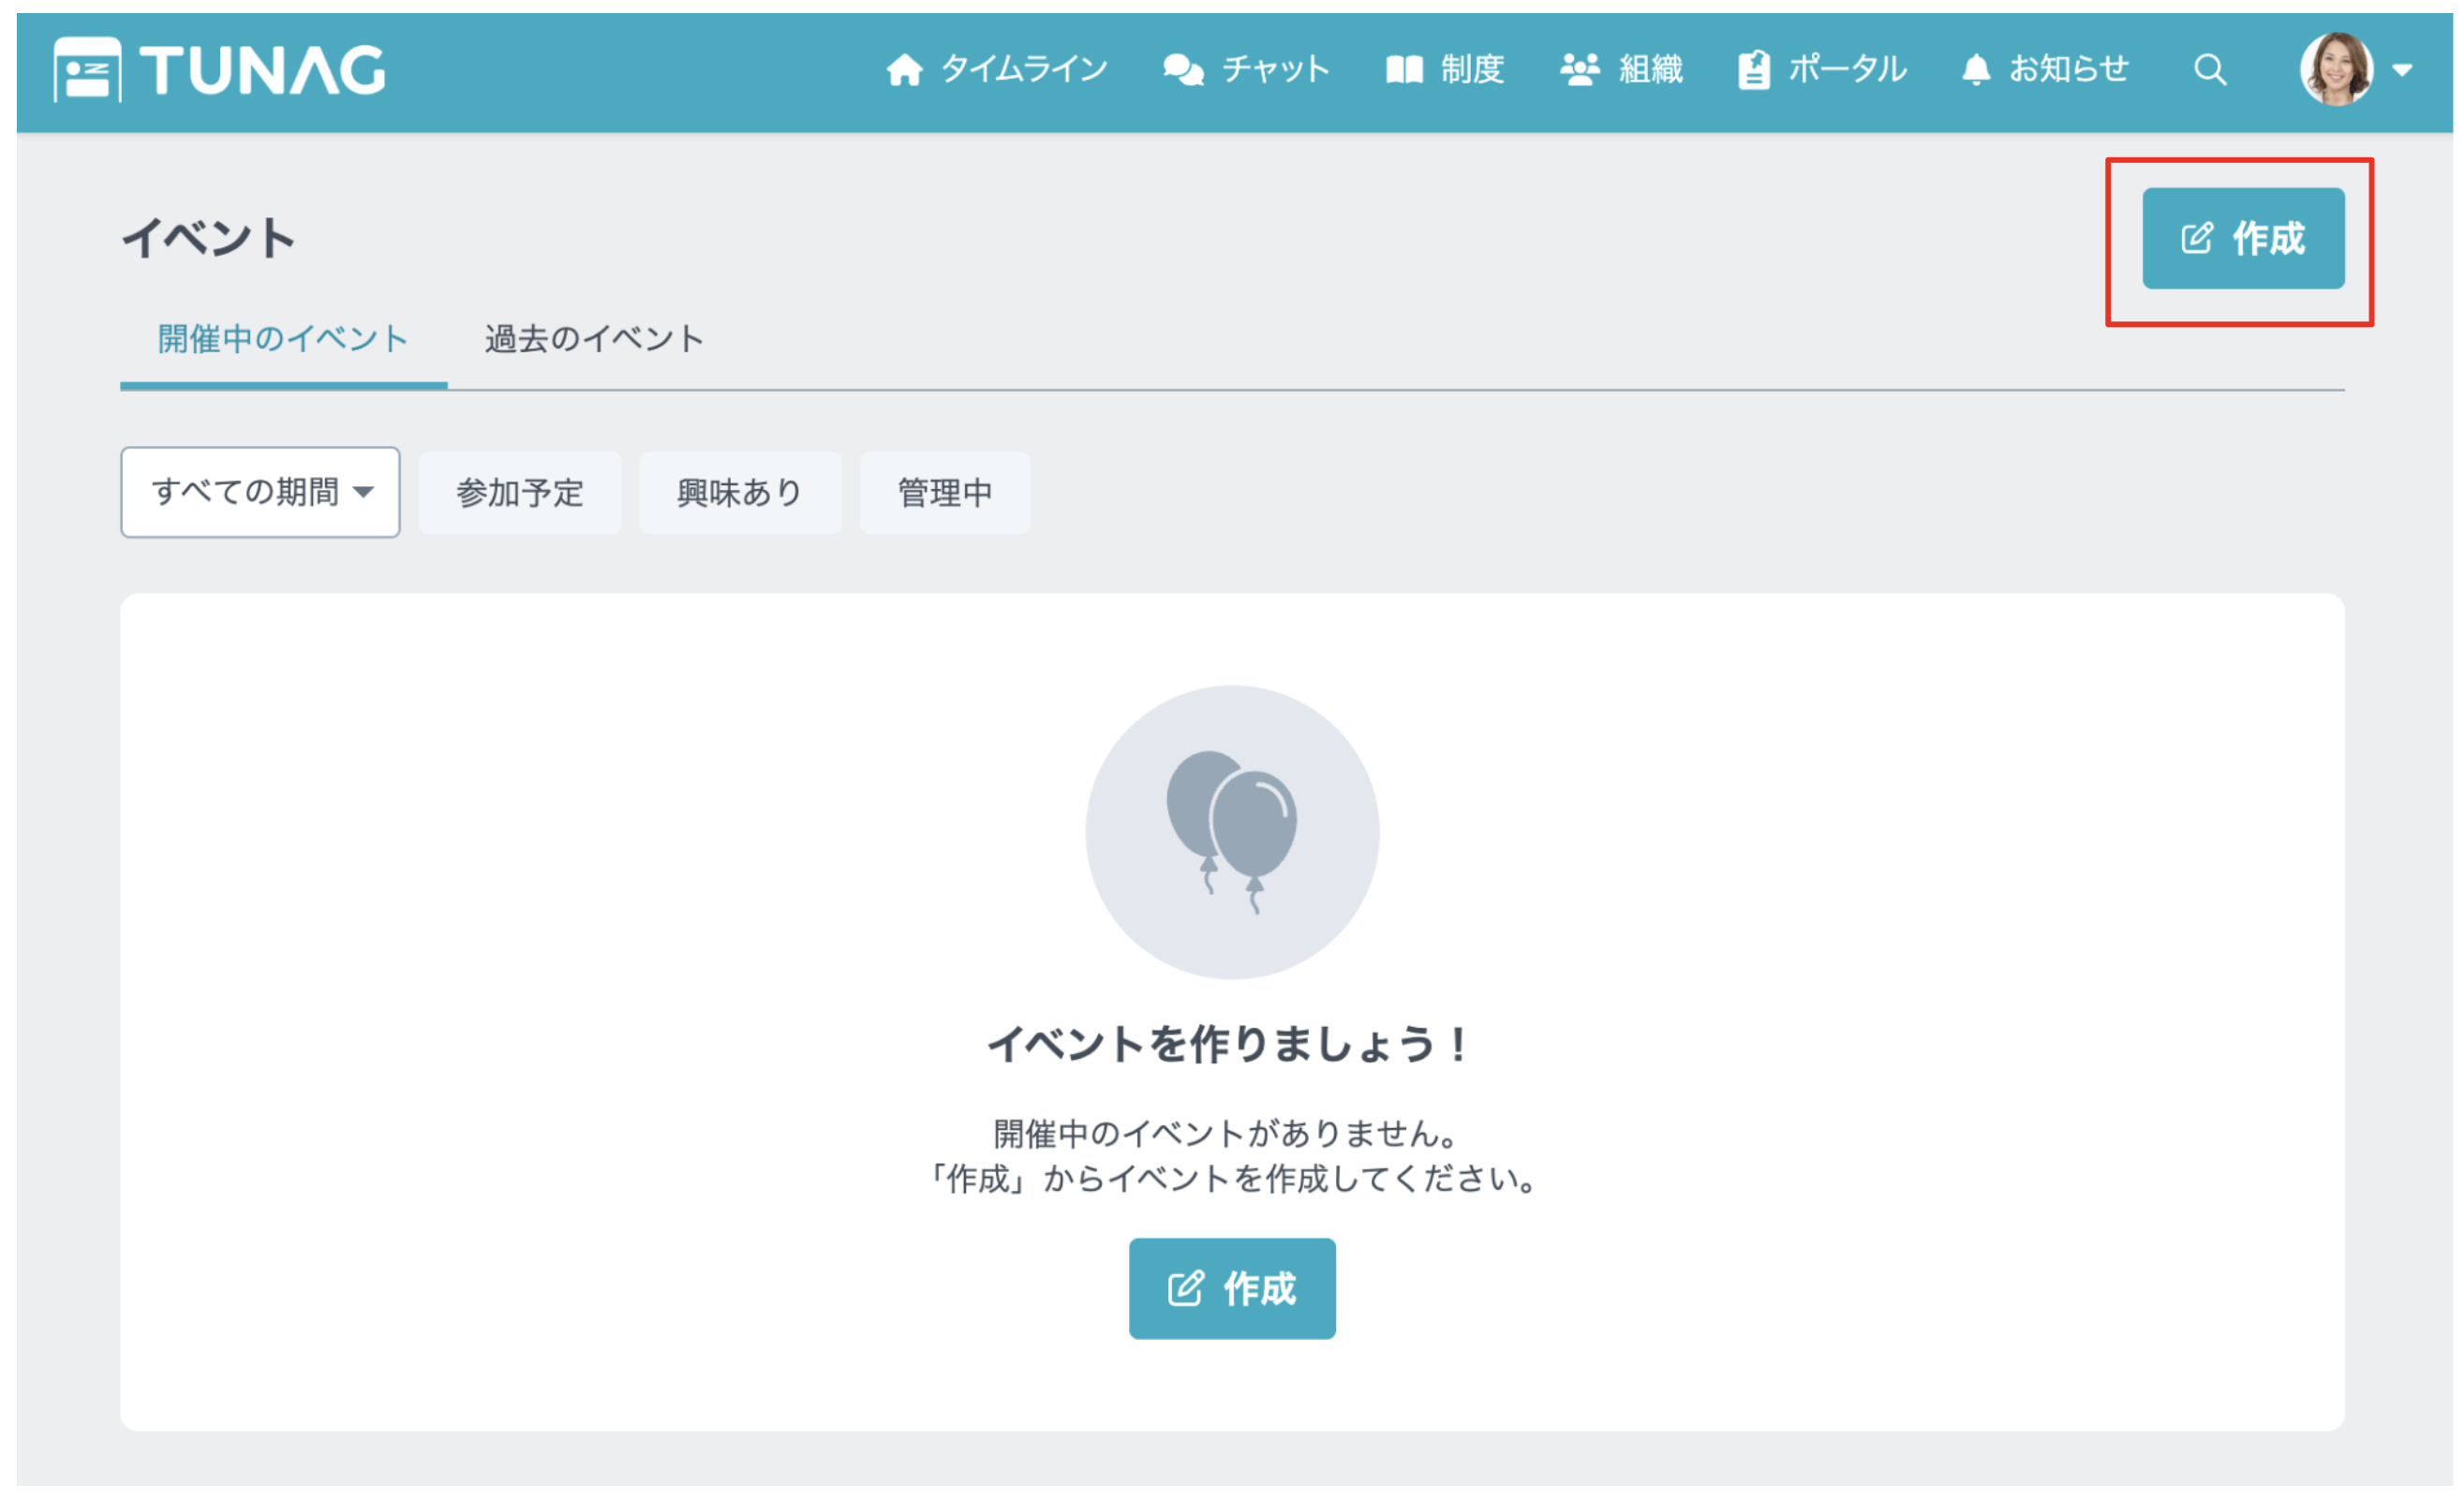The height and width of the screenshot is (1499, 2464).
Task: Click the user profile picture thumbnail
Action: 2337,68
